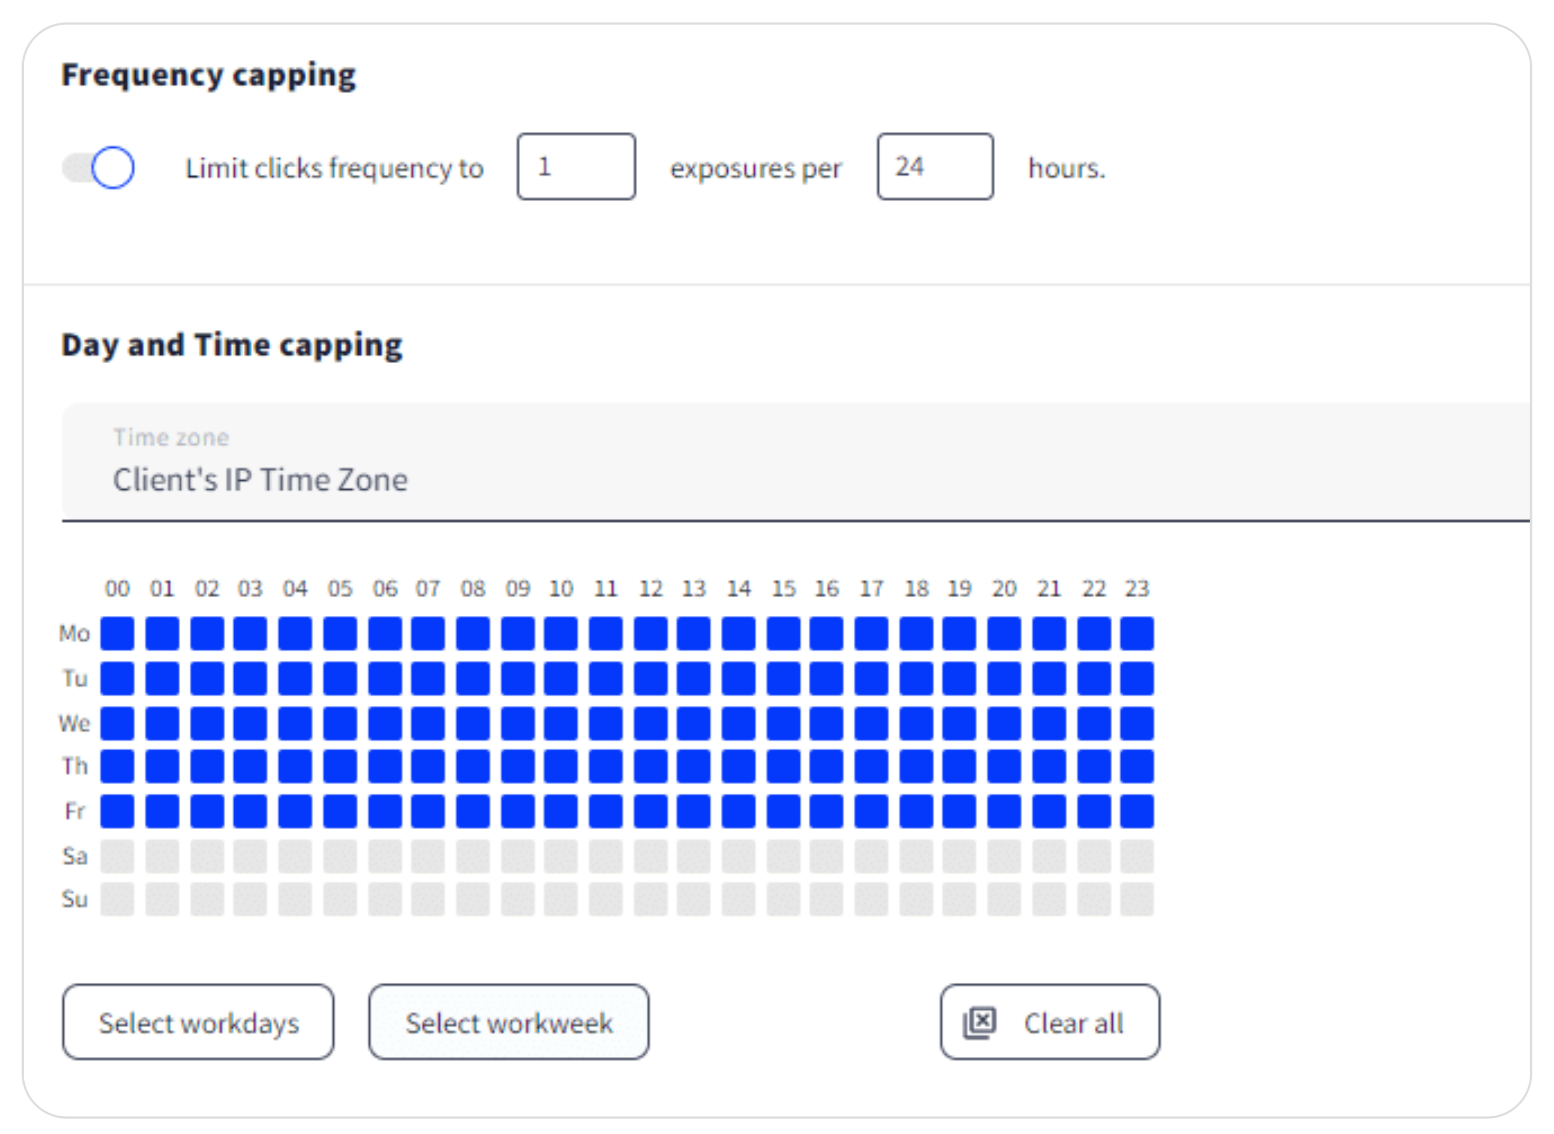This screenshot has height=1134, width=1554.
Task: Click the hours input field
Action: click(x=934, y=167)
